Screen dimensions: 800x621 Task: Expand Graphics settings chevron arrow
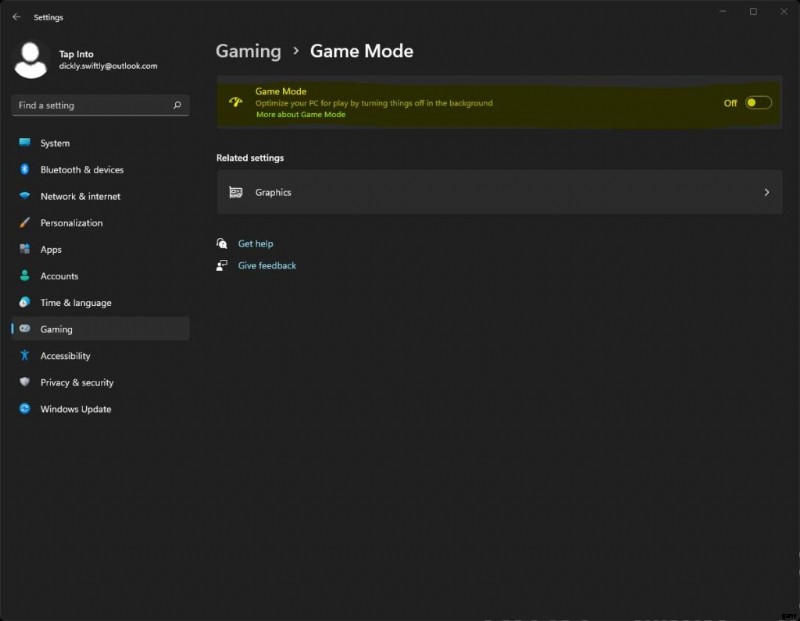coord(766,192)
